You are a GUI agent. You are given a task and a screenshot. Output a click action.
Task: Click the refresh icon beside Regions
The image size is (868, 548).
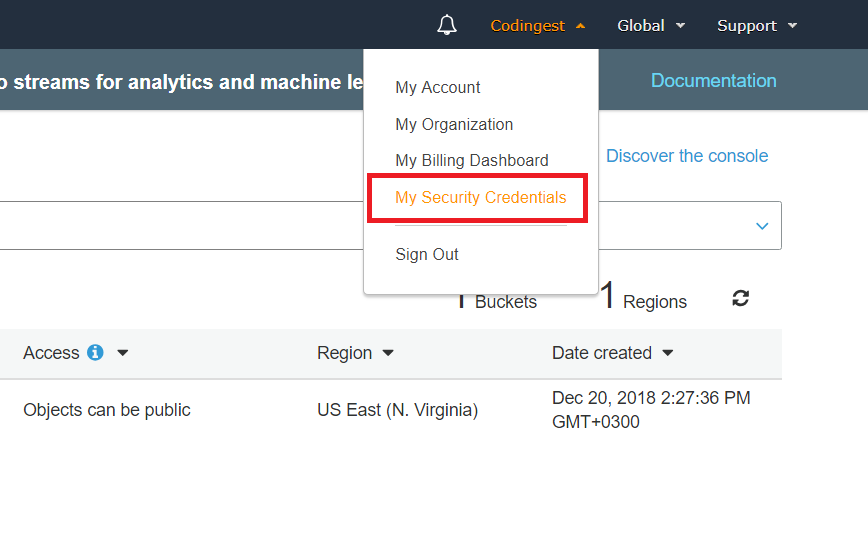tap(740, 298)
